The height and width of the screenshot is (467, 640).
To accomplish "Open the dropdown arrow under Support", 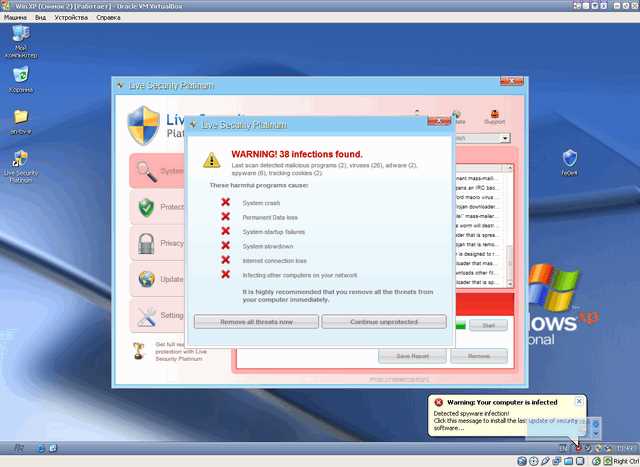I will click(505, 138).
